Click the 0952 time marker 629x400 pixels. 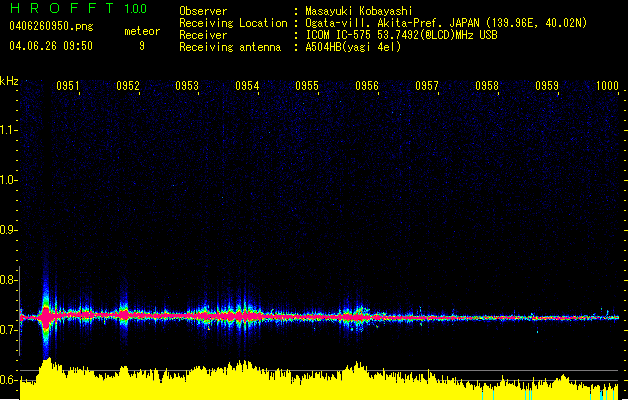128,85
